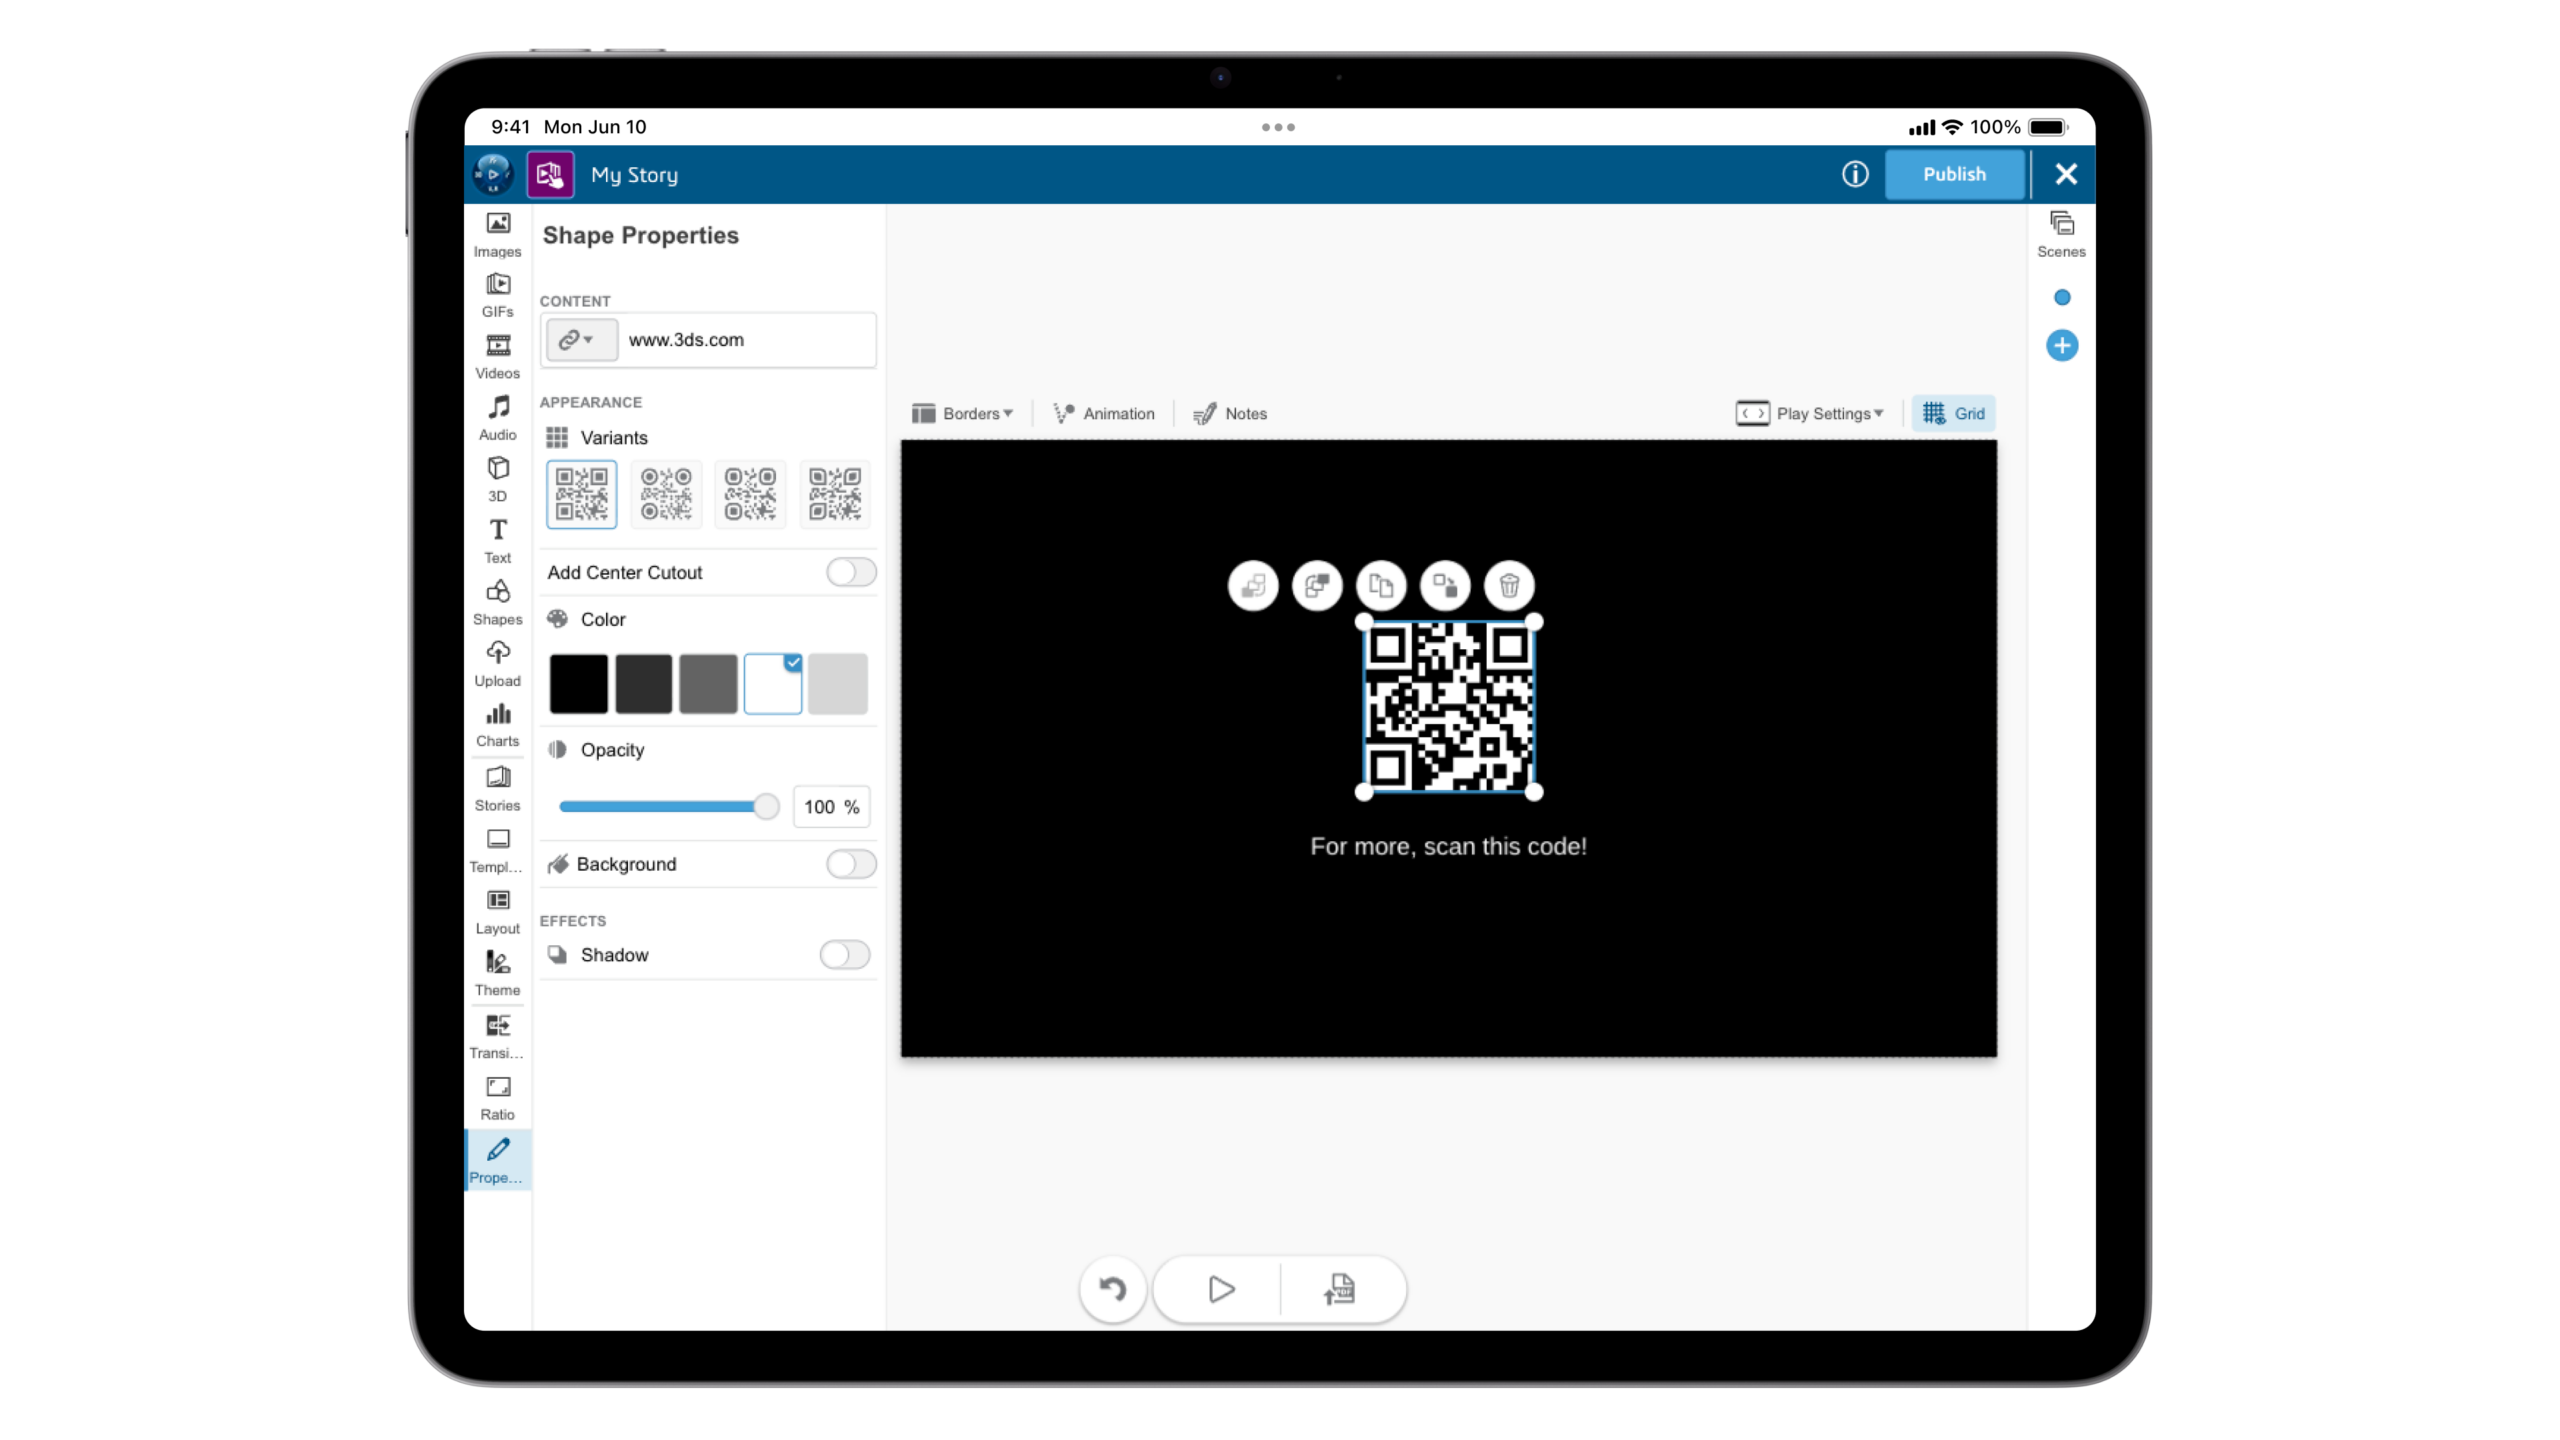
Task: Select the Properties sidebar tab
Action: 497,1160
